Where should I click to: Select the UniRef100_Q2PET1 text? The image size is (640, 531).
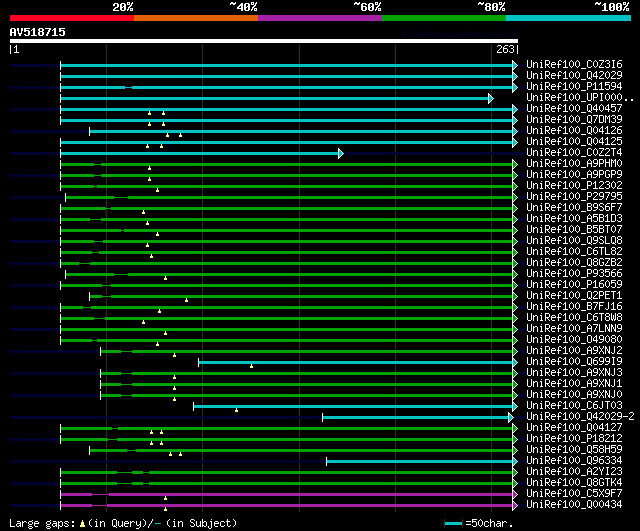point(574,296)
